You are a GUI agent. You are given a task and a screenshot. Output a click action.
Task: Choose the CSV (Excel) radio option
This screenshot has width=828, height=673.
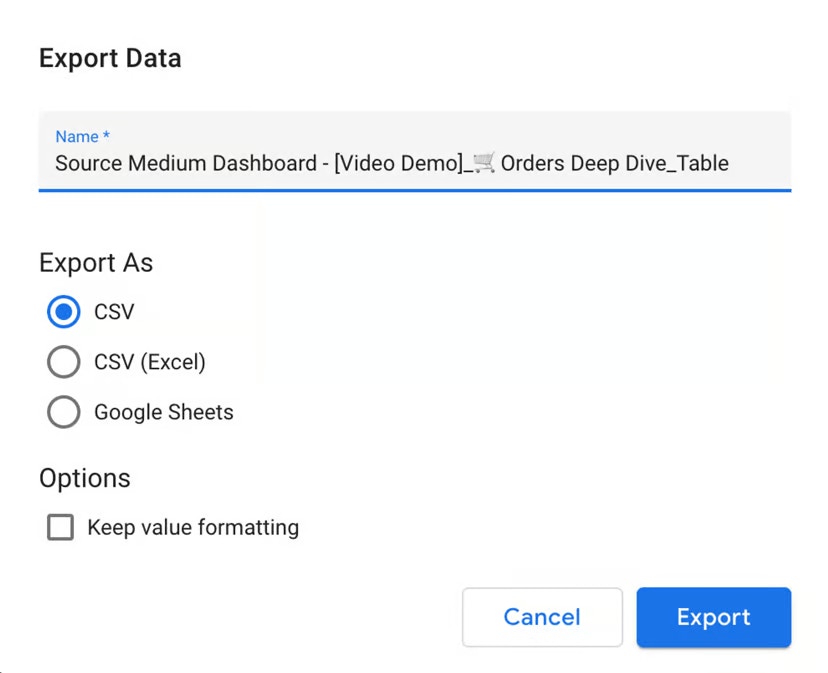click(x=63, y=362)
